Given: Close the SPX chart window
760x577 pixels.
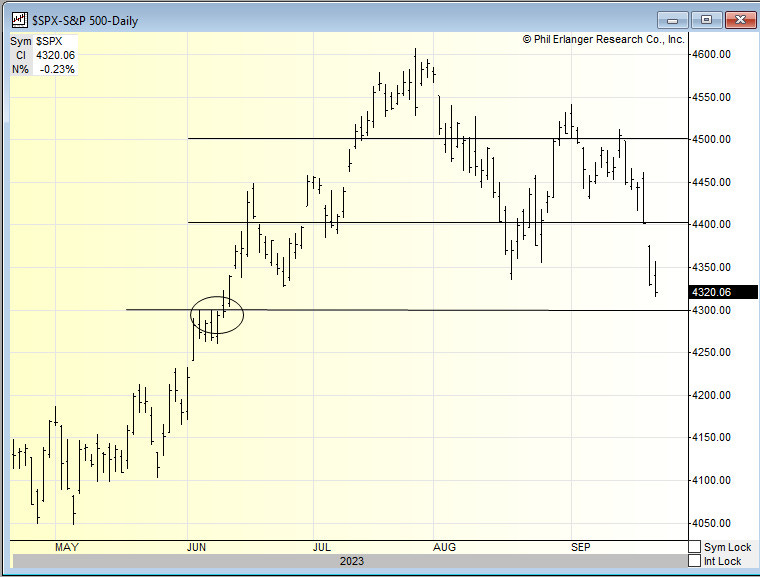Looking at the screenshot, I should point(740,20).
